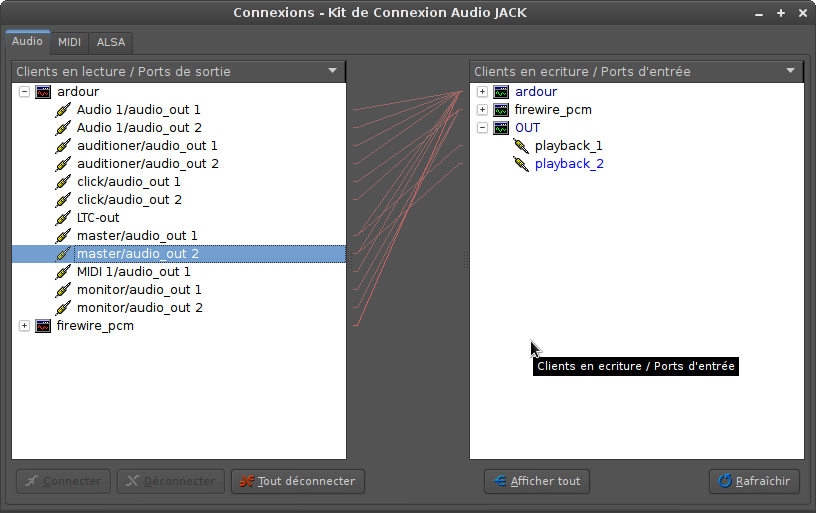Screen dimensions: 816x513
Task: Click the plug icon beside auditioner/audio_out 2
Action: [x=63, y=164]
